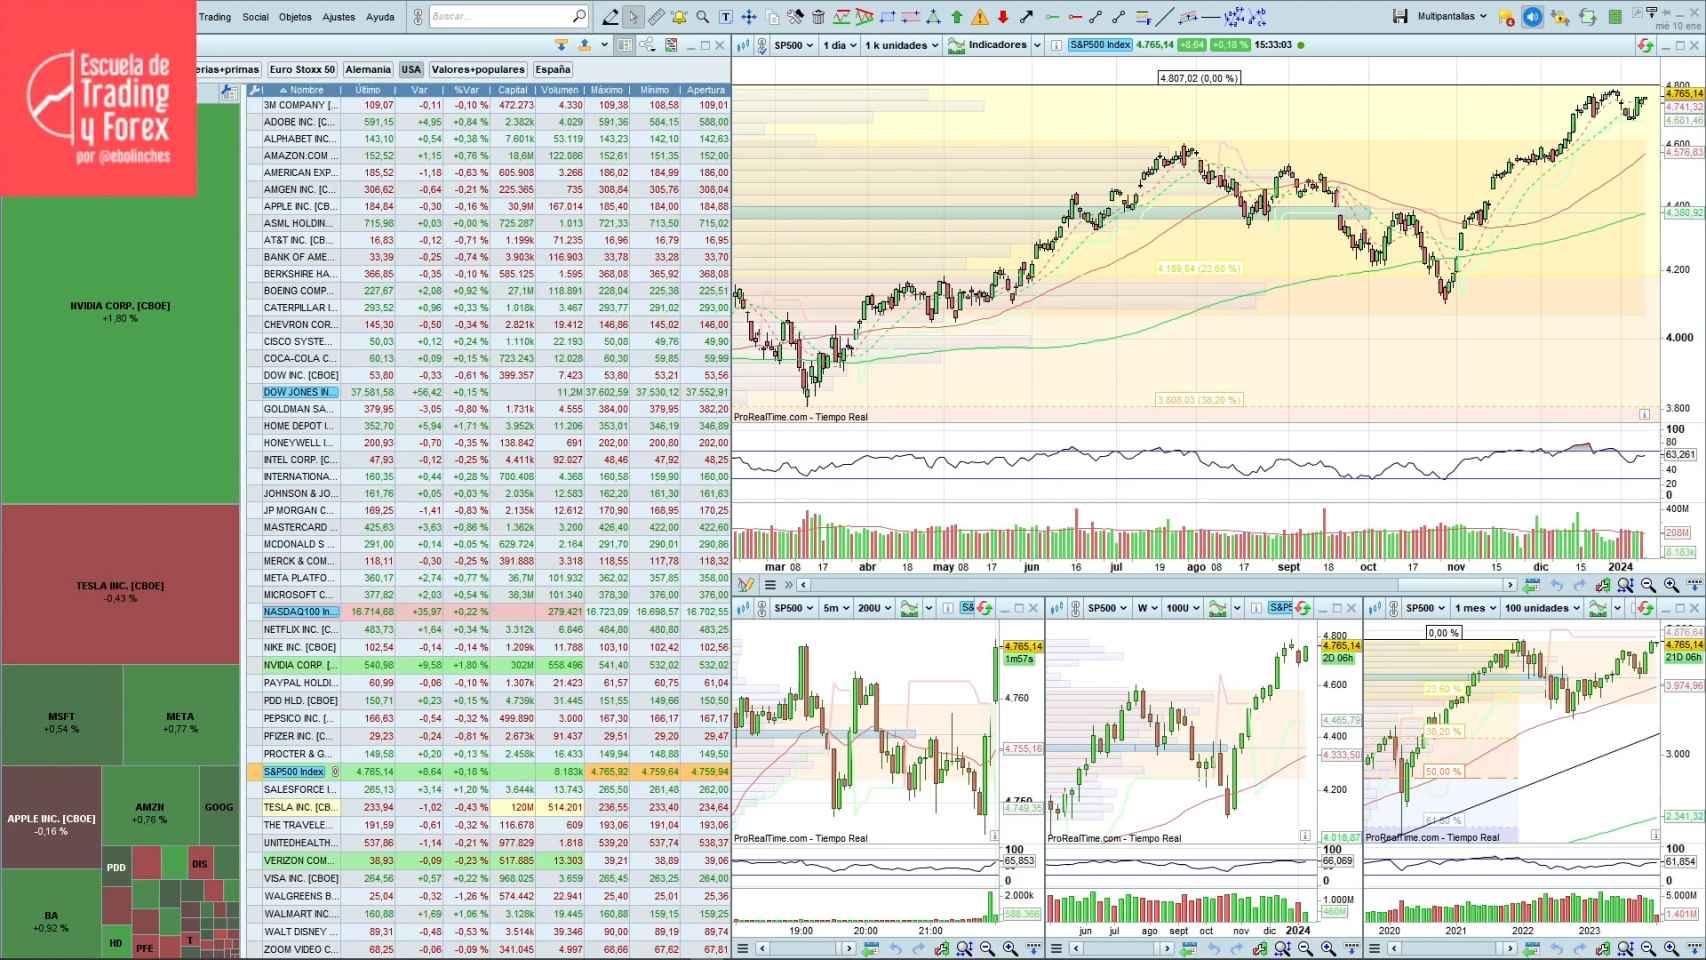Click the save workspace disk icon
Image resolution: width=1706 pixels, height=960 pixels.
coord(1401,16)
